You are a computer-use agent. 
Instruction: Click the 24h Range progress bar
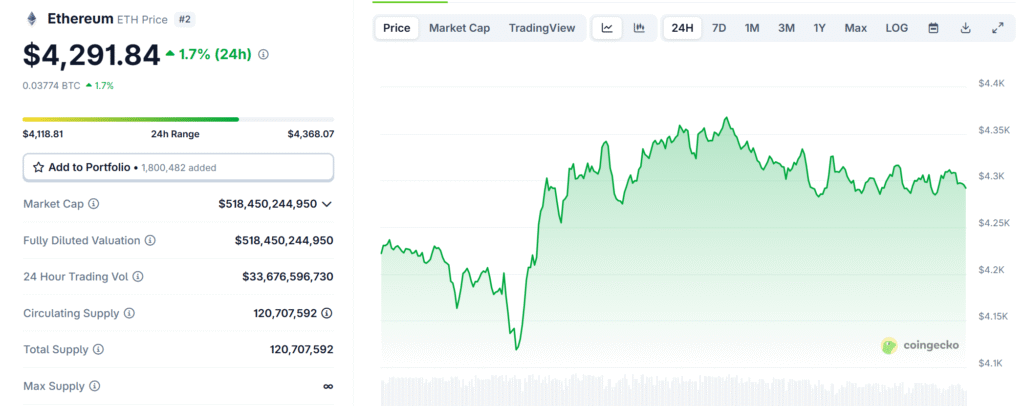point(178,119)
